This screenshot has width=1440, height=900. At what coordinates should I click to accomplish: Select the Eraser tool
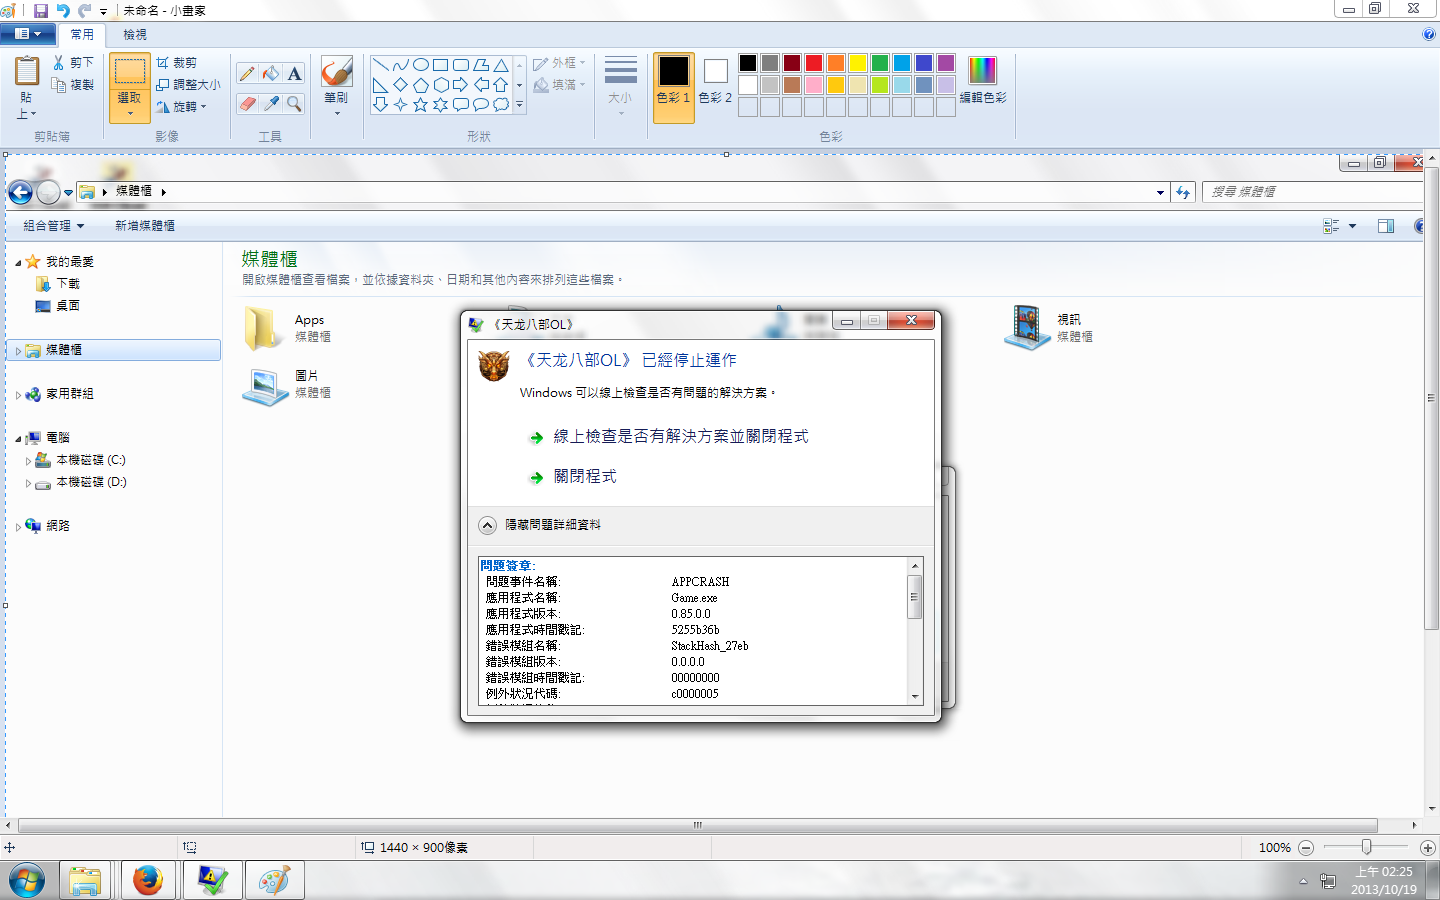click(247, 103)
